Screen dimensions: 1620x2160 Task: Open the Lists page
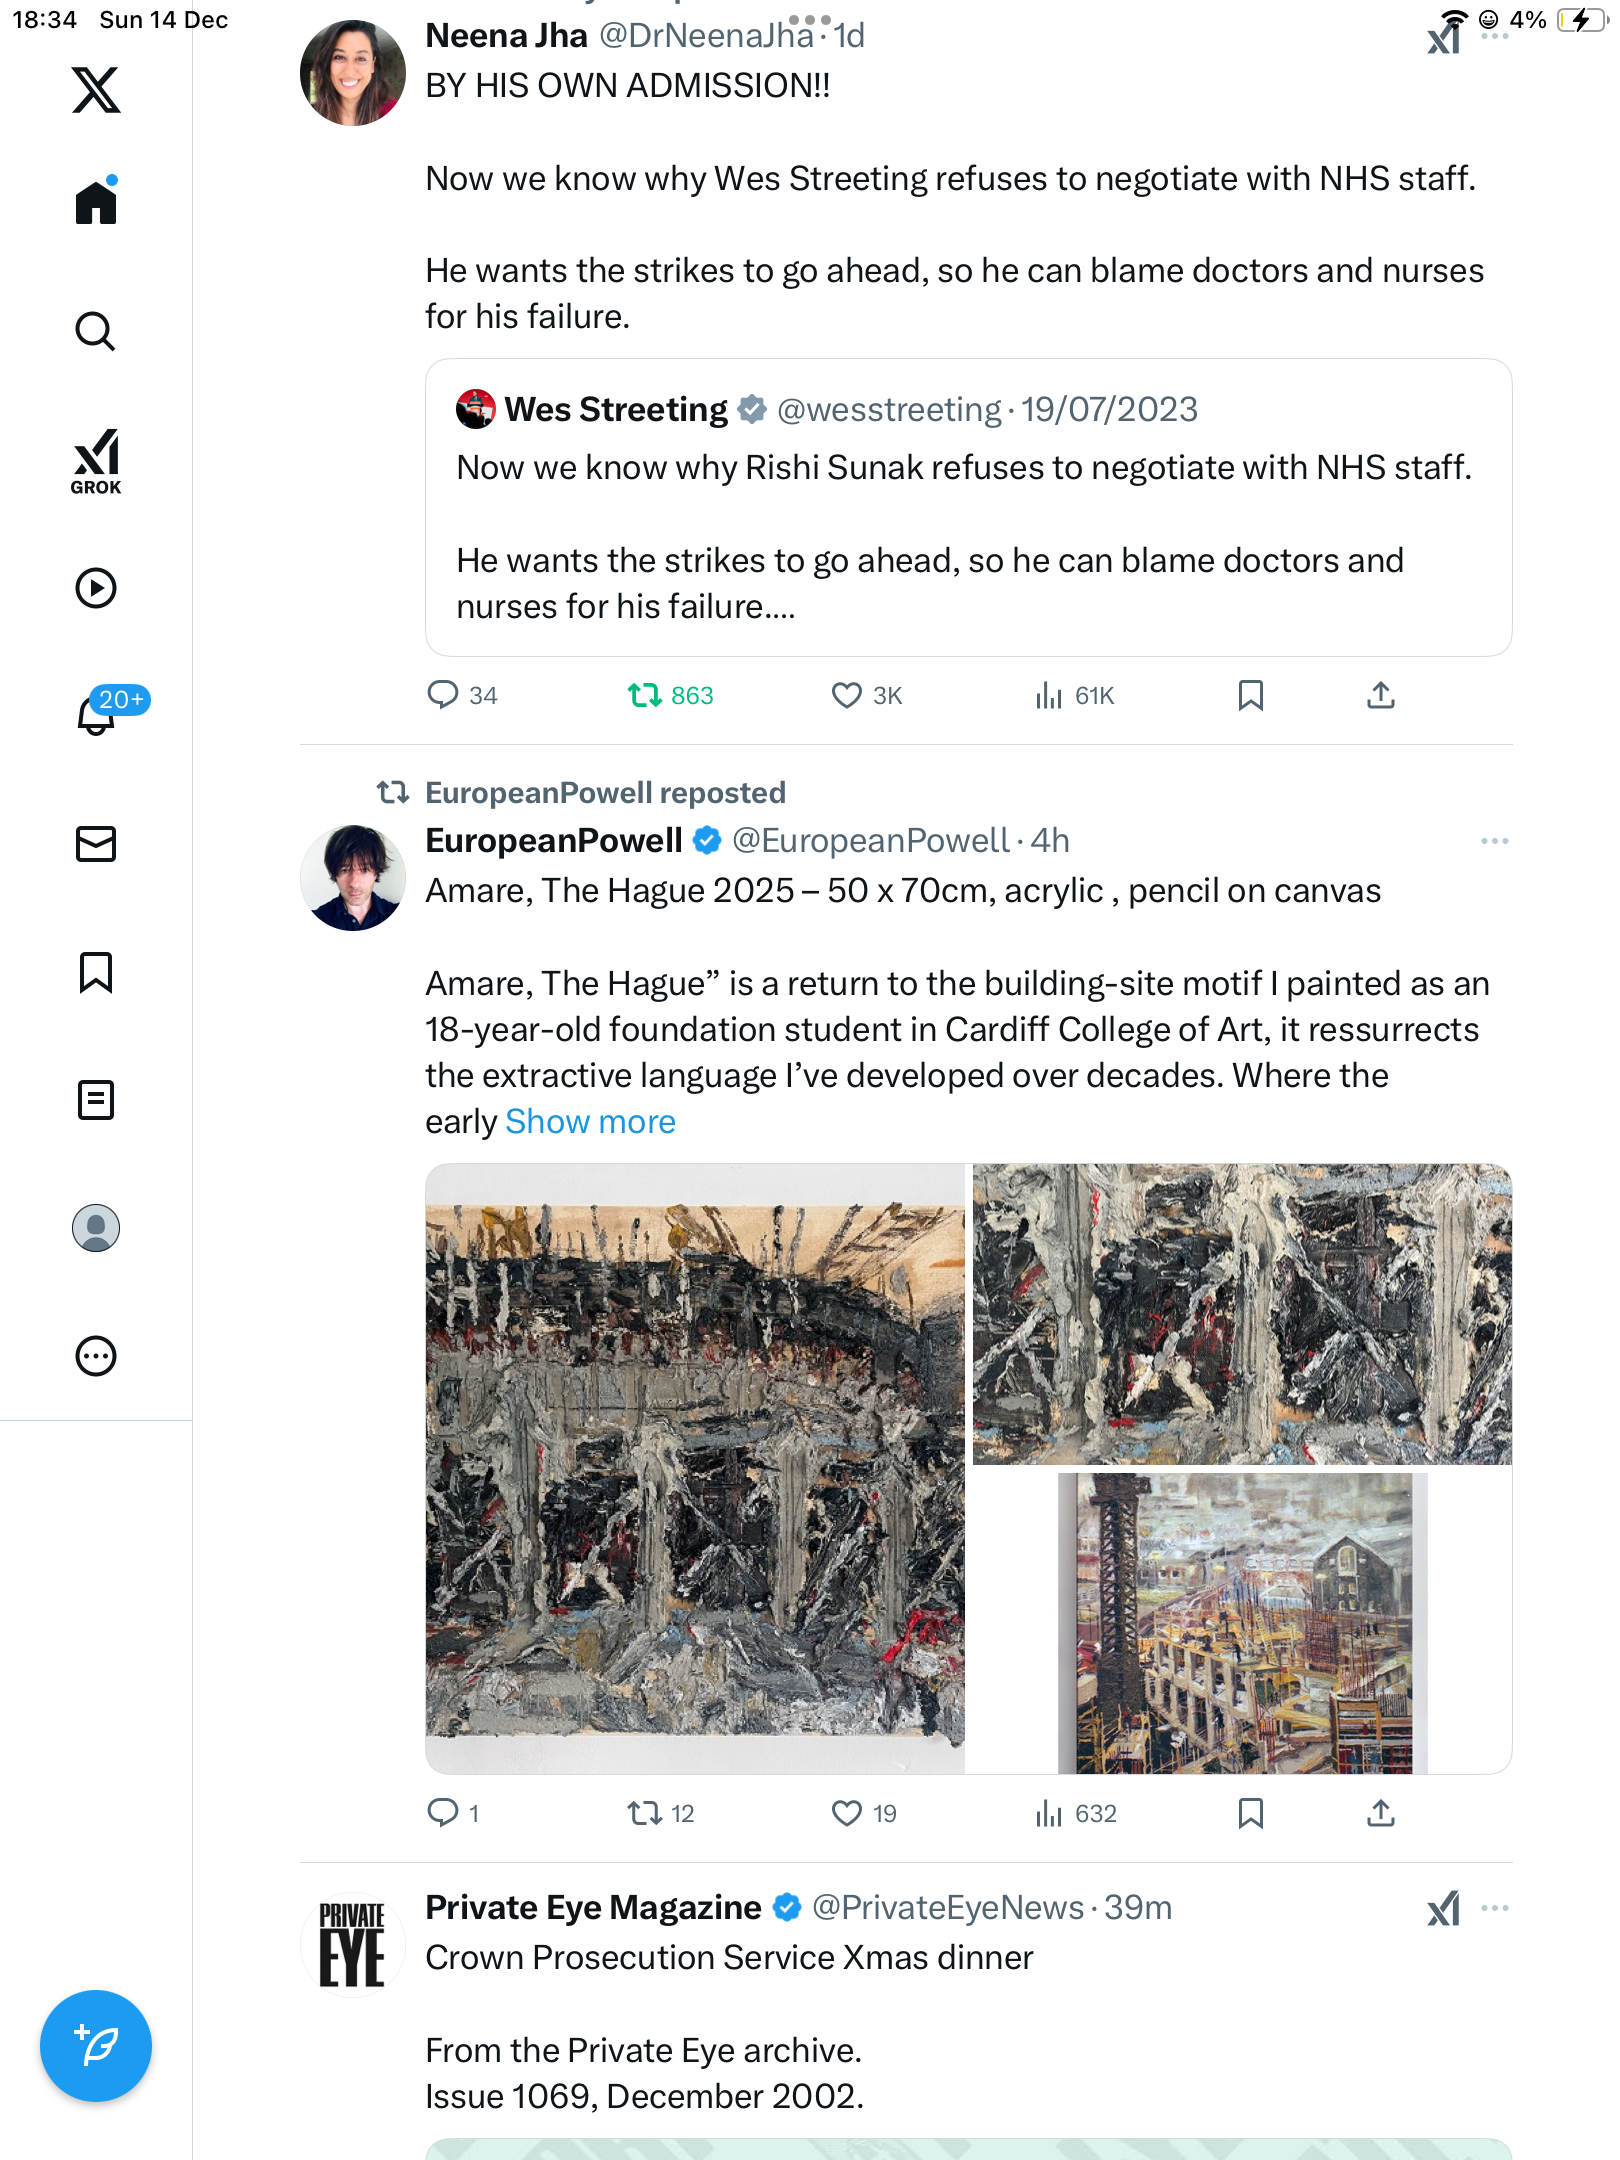[x=96, y=1100]
